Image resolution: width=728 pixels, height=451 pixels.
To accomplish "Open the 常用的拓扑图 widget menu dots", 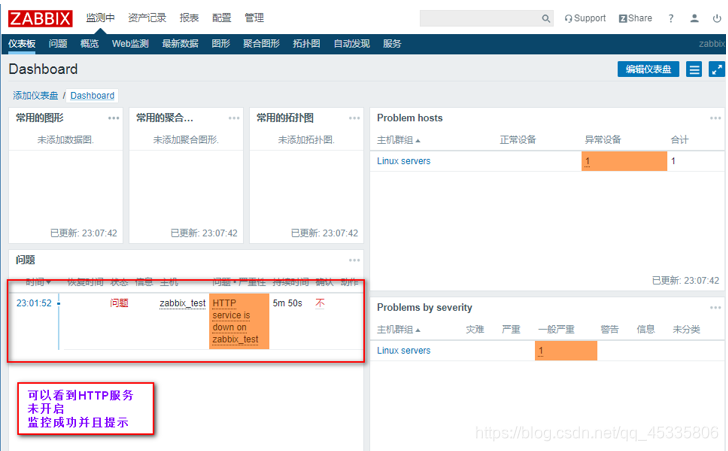I will point(354,118).
